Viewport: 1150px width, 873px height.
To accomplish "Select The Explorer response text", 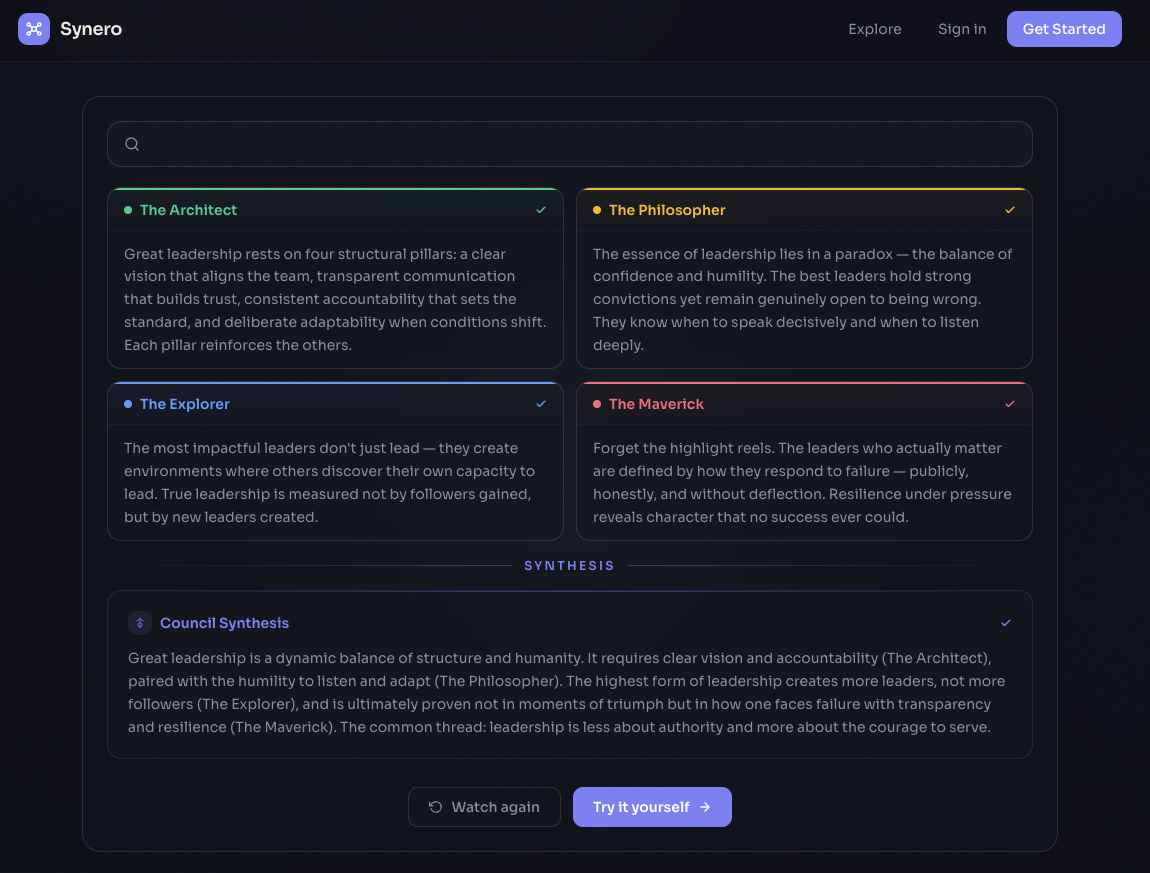I will click(330, 482).
